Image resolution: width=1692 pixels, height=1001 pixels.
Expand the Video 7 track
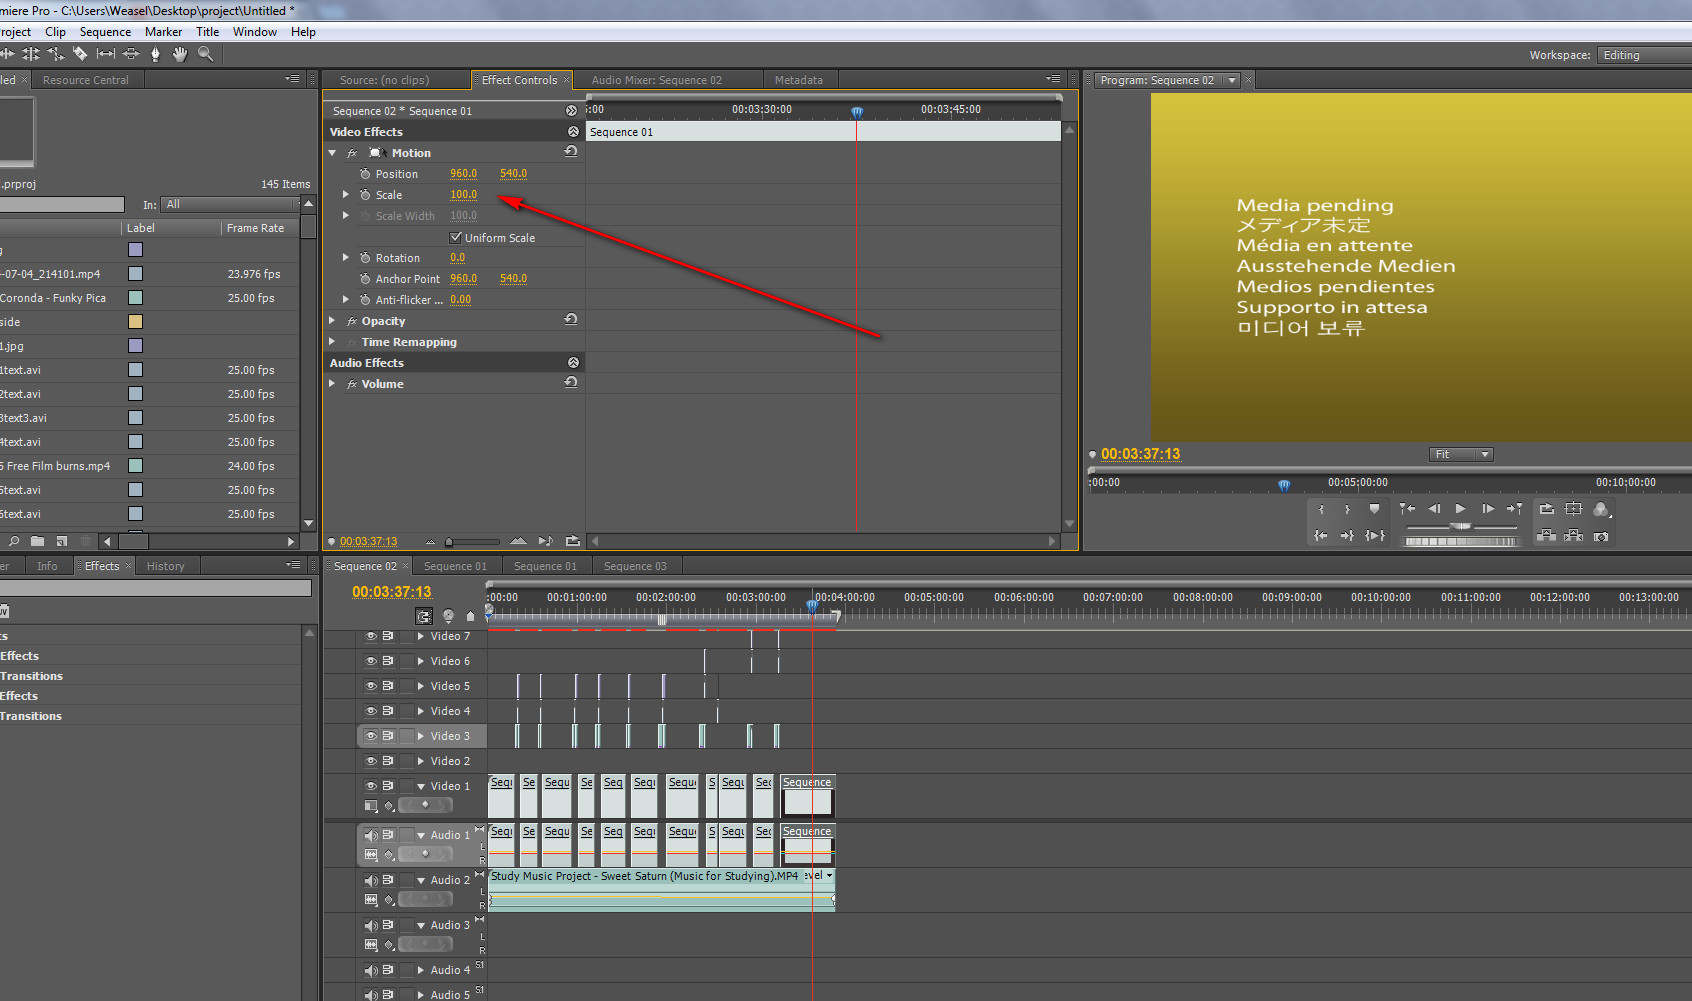coord(421,636)
